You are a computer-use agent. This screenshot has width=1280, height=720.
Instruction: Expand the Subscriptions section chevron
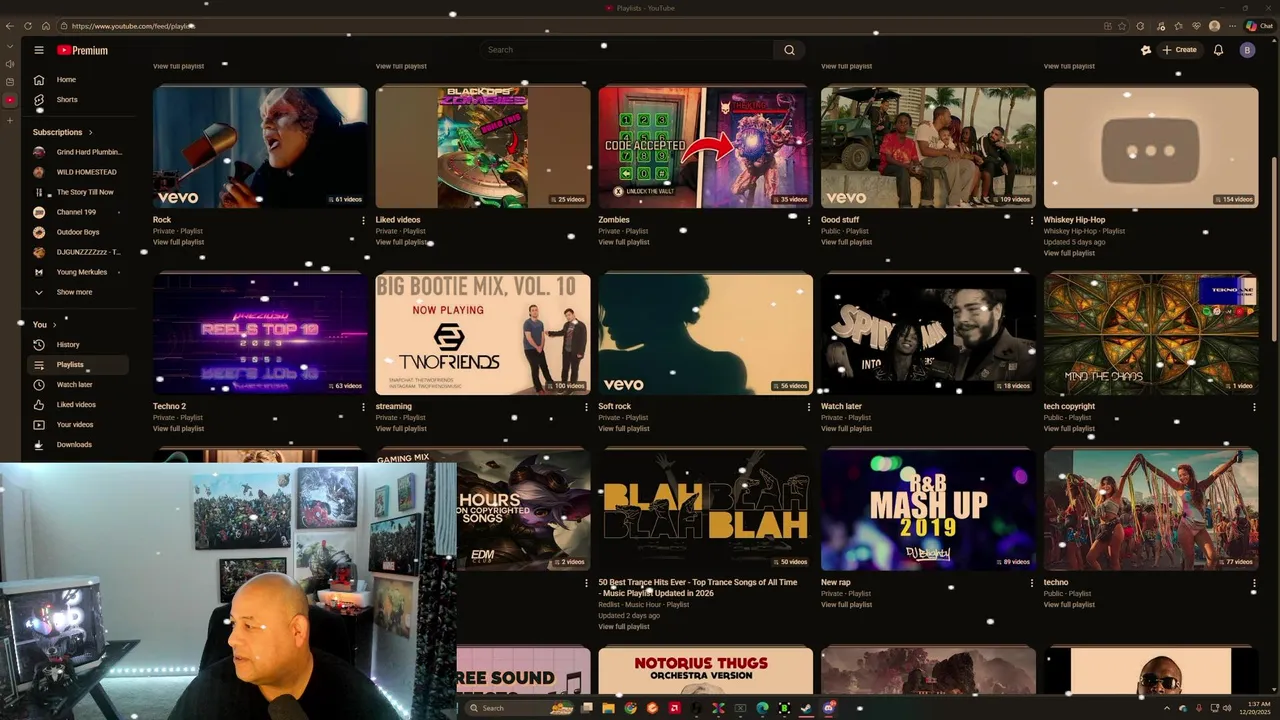click(90, 132)
